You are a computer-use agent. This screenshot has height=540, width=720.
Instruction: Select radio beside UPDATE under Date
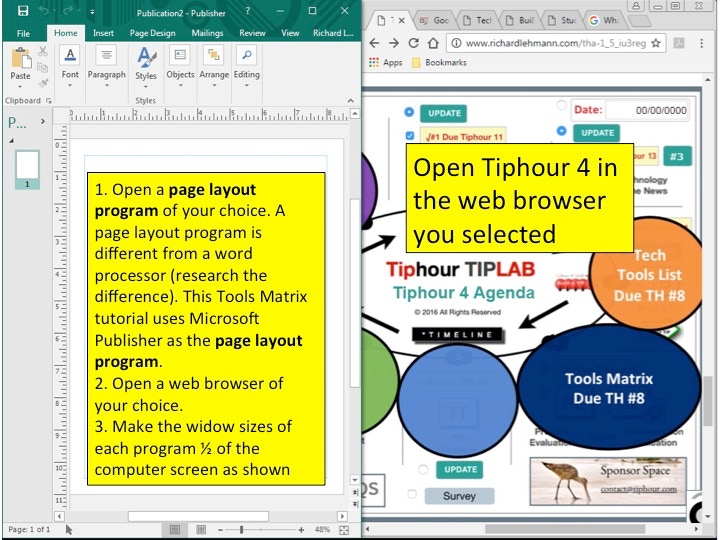tap(561, 131)
